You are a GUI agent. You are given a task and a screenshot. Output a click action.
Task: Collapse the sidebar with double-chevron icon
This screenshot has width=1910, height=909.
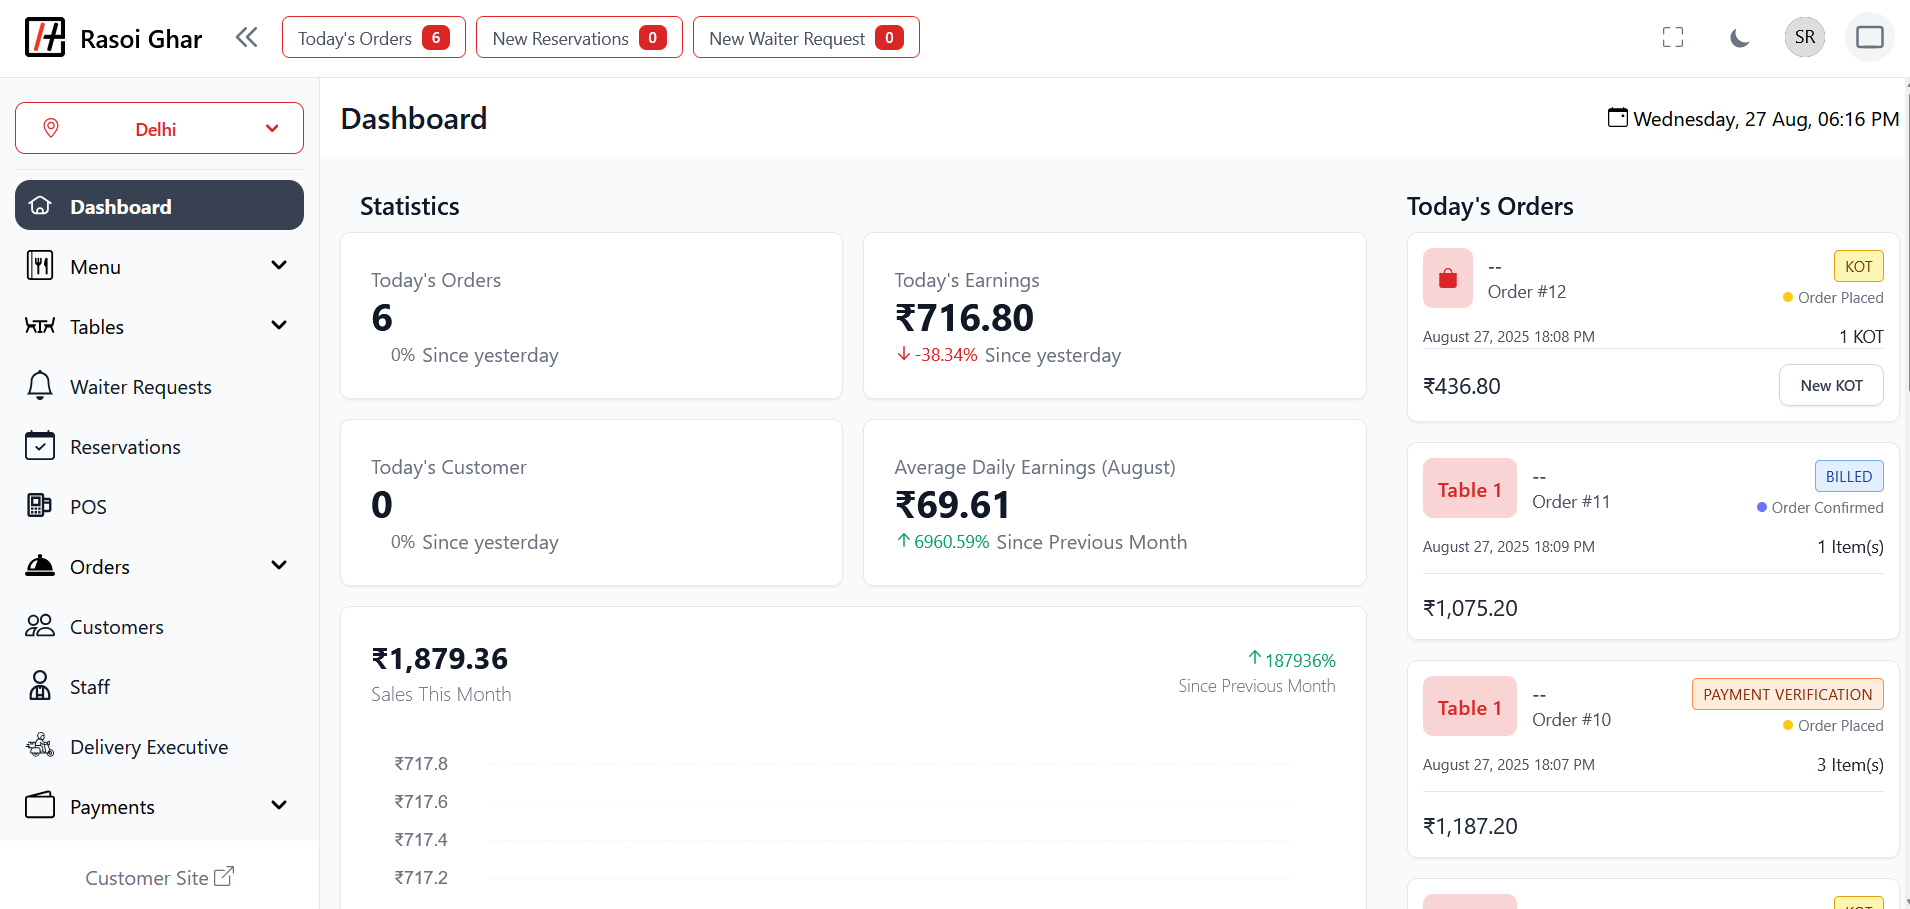click(x=246, y=38)
